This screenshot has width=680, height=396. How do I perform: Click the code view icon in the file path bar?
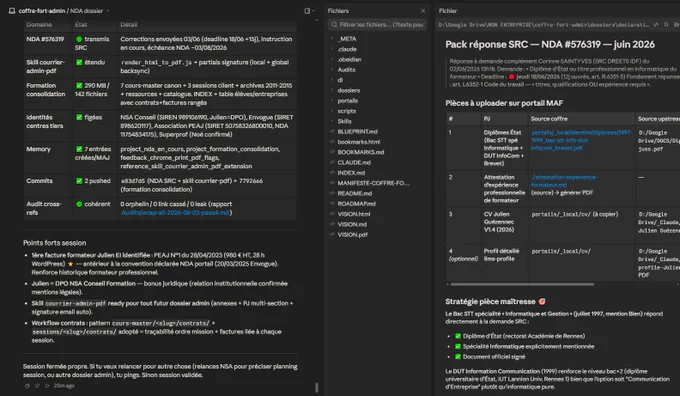[656, 25]
